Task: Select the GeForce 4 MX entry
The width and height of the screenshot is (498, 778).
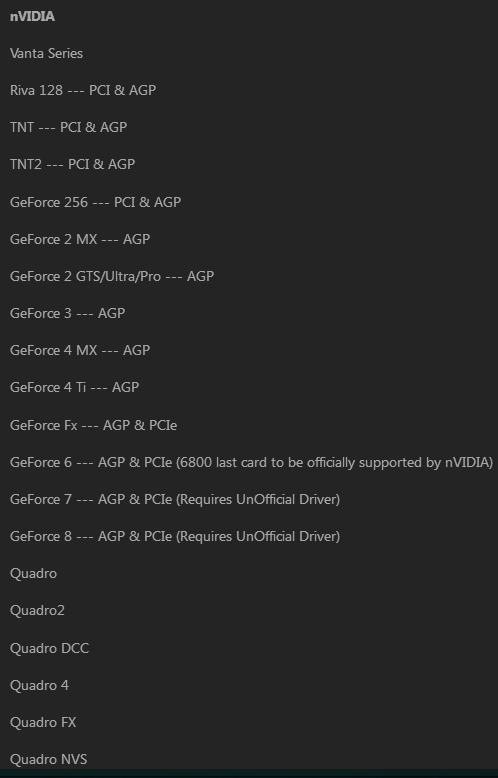Action: tap(80, 350)
